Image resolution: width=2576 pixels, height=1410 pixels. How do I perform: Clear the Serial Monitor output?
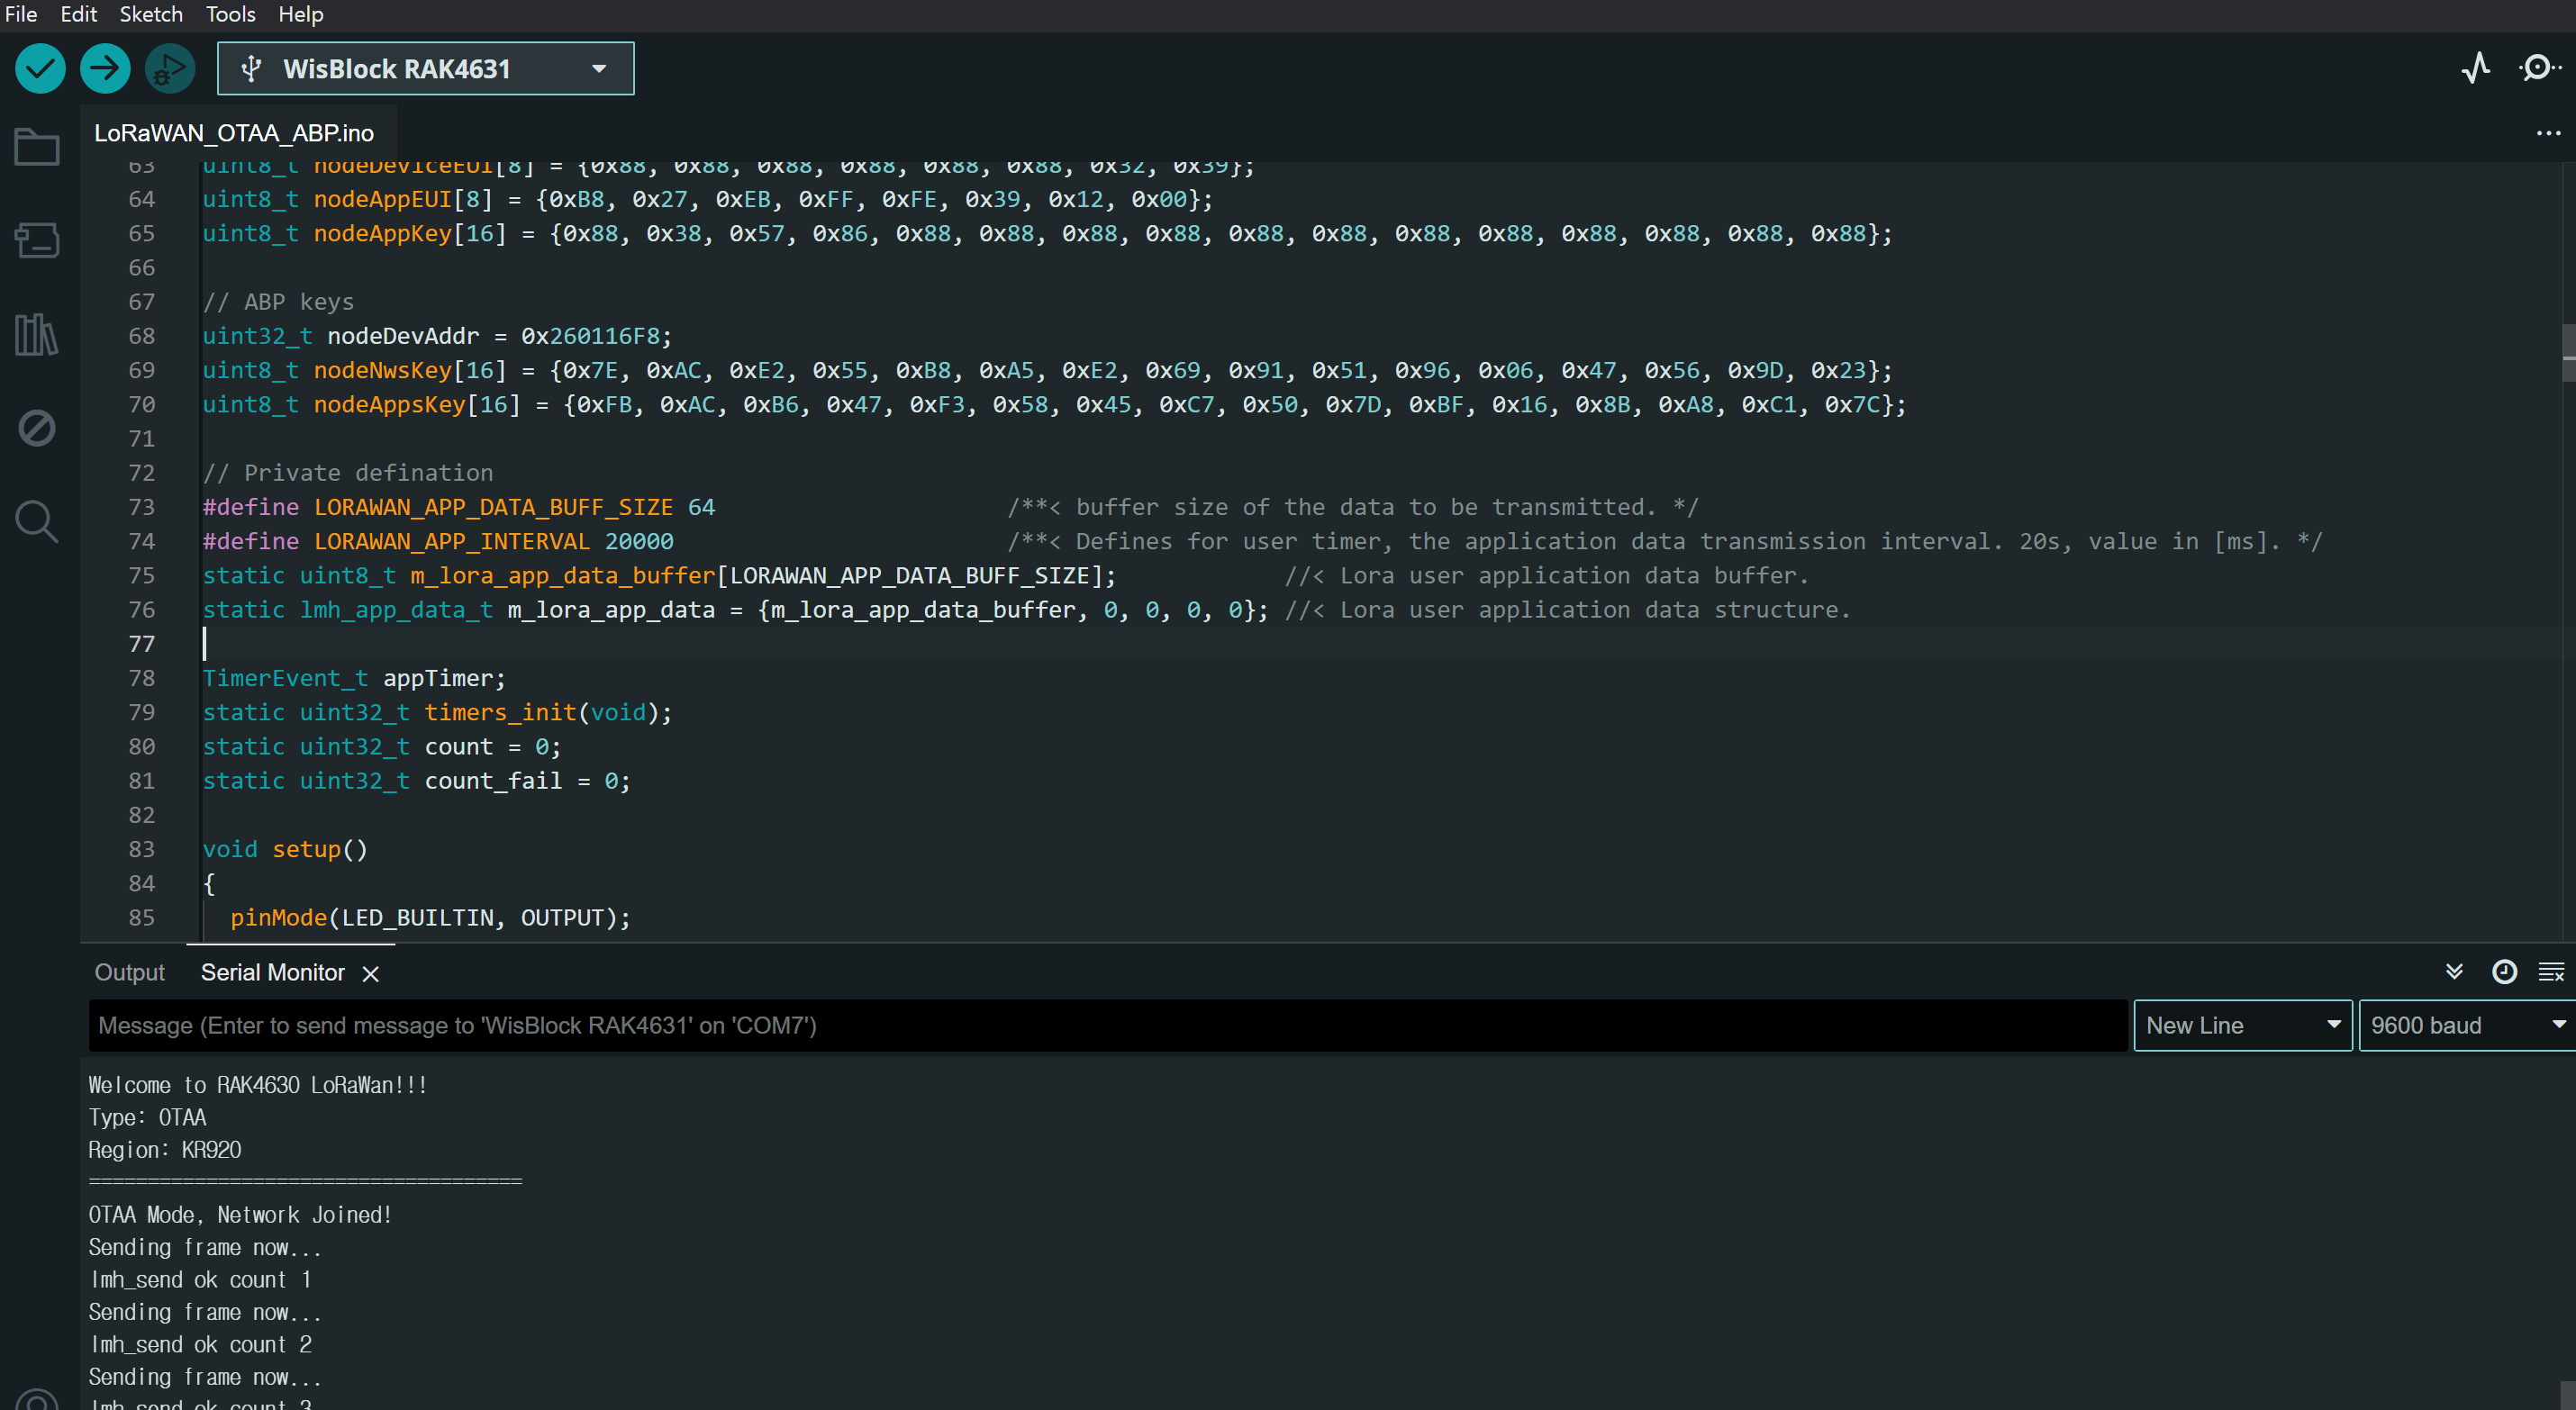(2551, 972)
